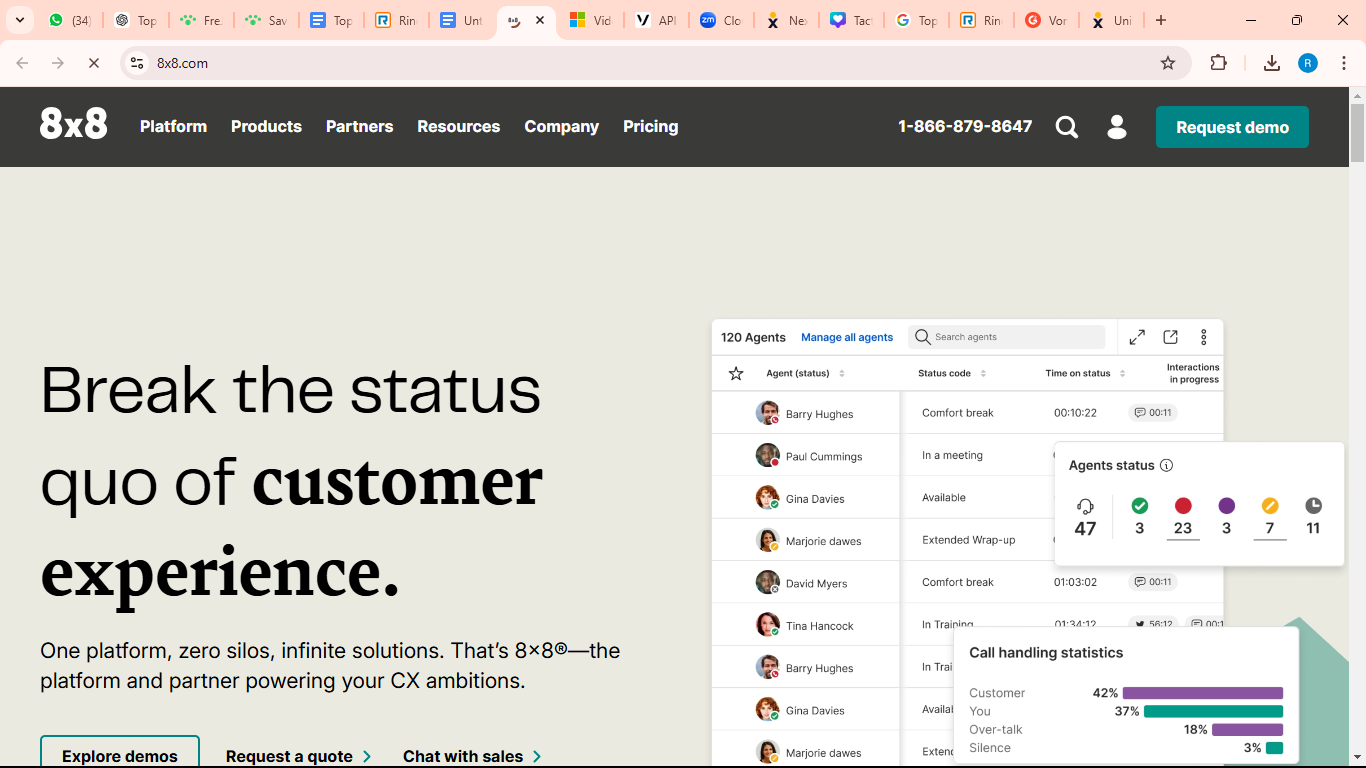Click the Request demo button

click(x=1232, y=127)
